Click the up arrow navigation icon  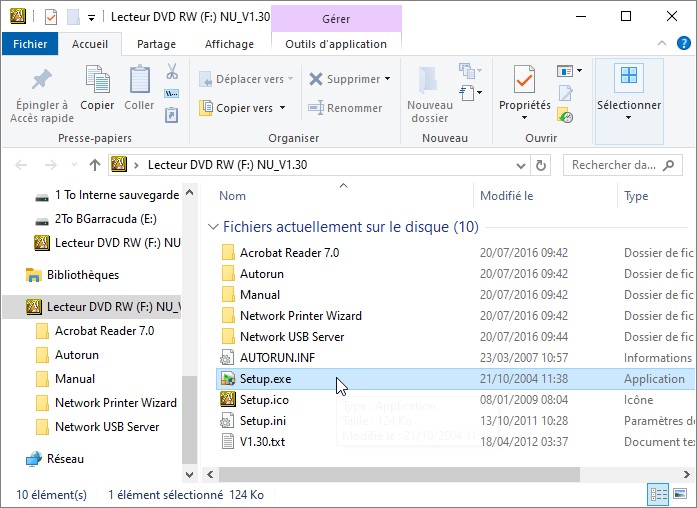coord(95,165)
